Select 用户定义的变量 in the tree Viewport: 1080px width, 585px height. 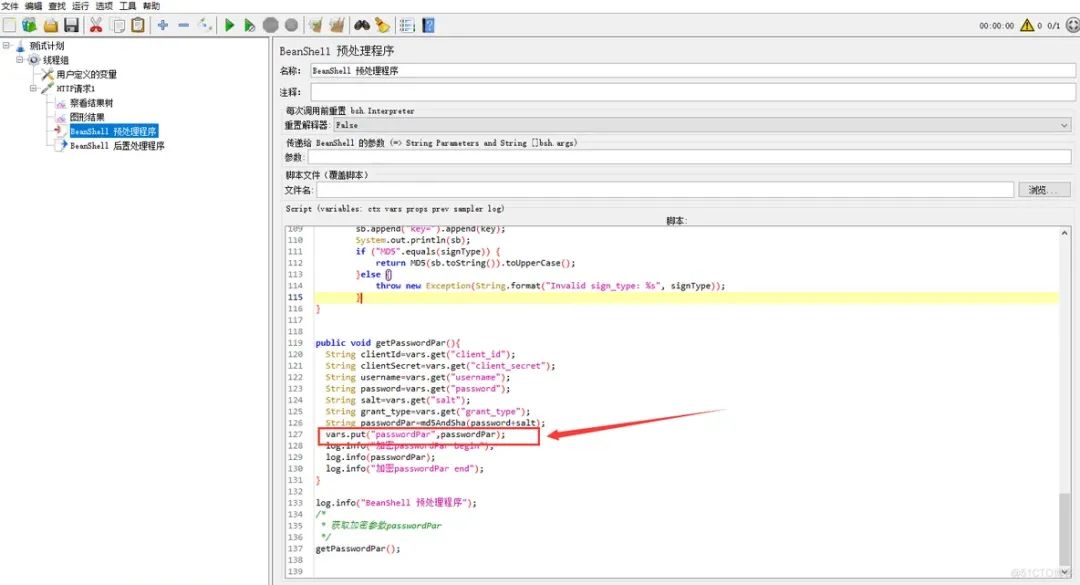(86, 74)
